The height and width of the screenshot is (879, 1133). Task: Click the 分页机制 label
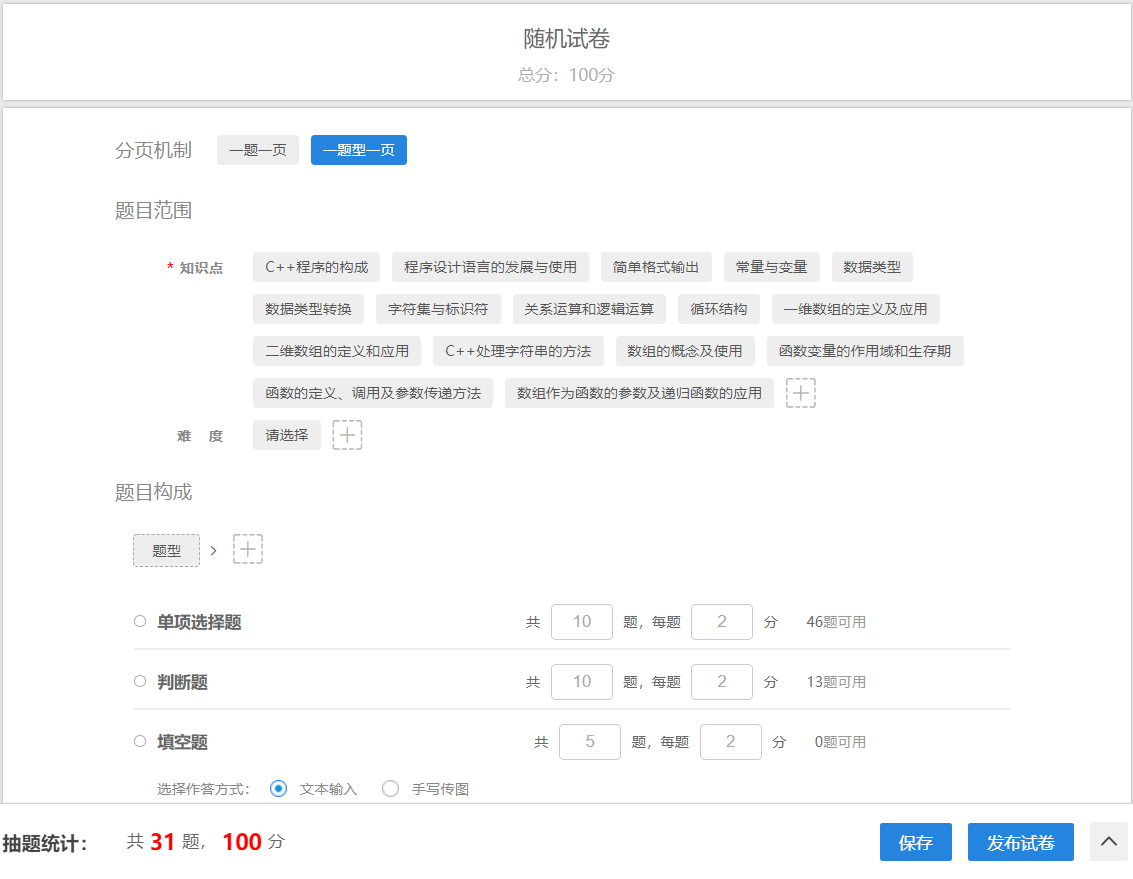(153, 150)
